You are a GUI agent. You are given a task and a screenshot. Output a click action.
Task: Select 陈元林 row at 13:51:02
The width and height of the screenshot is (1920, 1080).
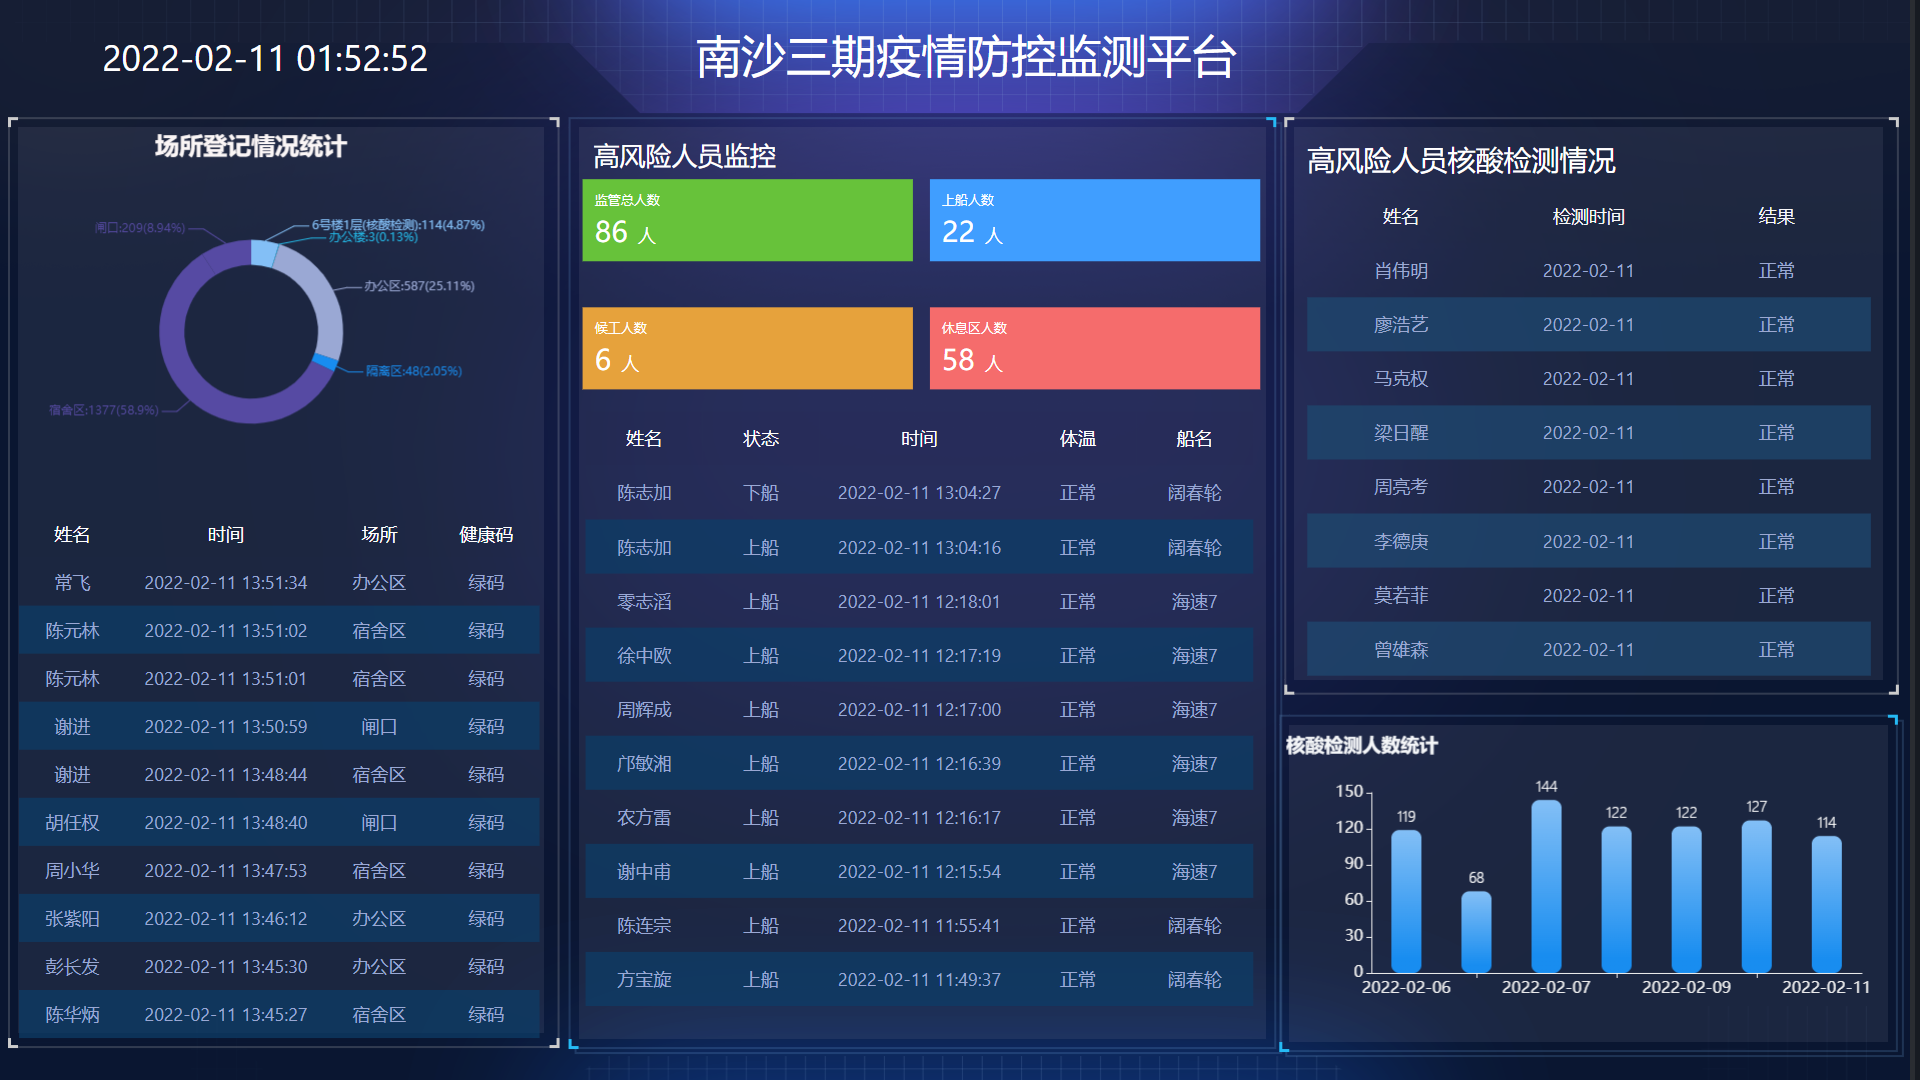(279, 631)
